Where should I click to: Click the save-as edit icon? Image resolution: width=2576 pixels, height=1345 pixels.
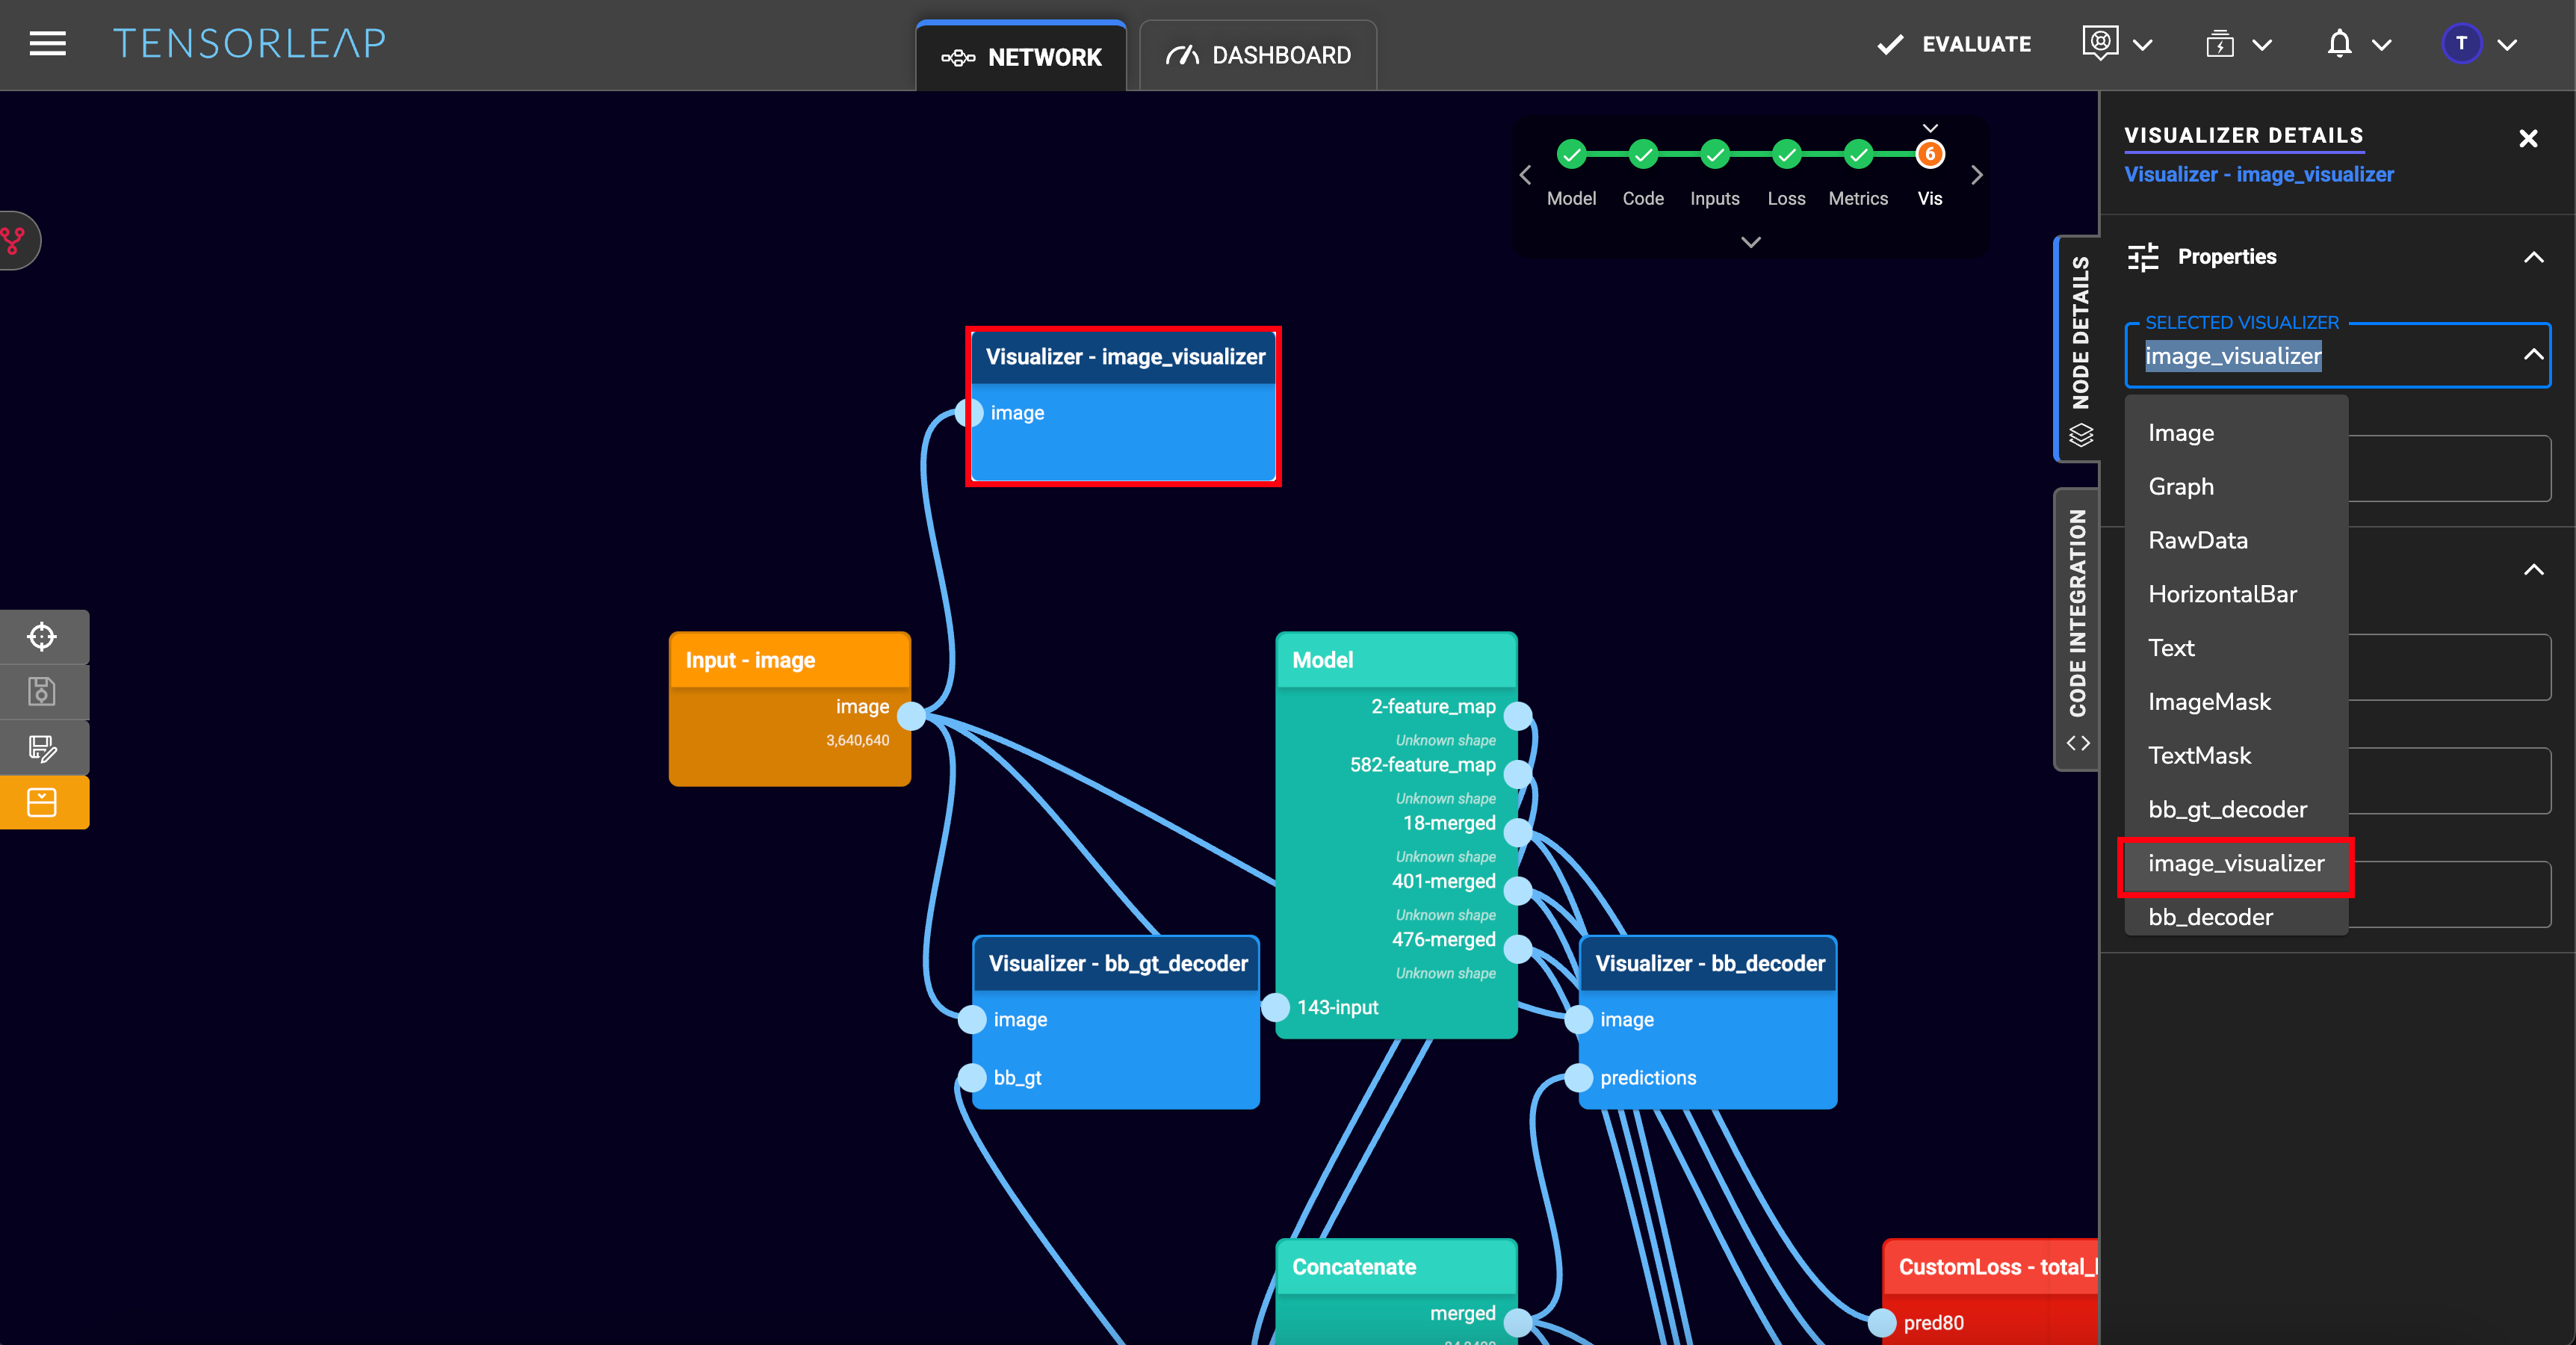point(42,748)
